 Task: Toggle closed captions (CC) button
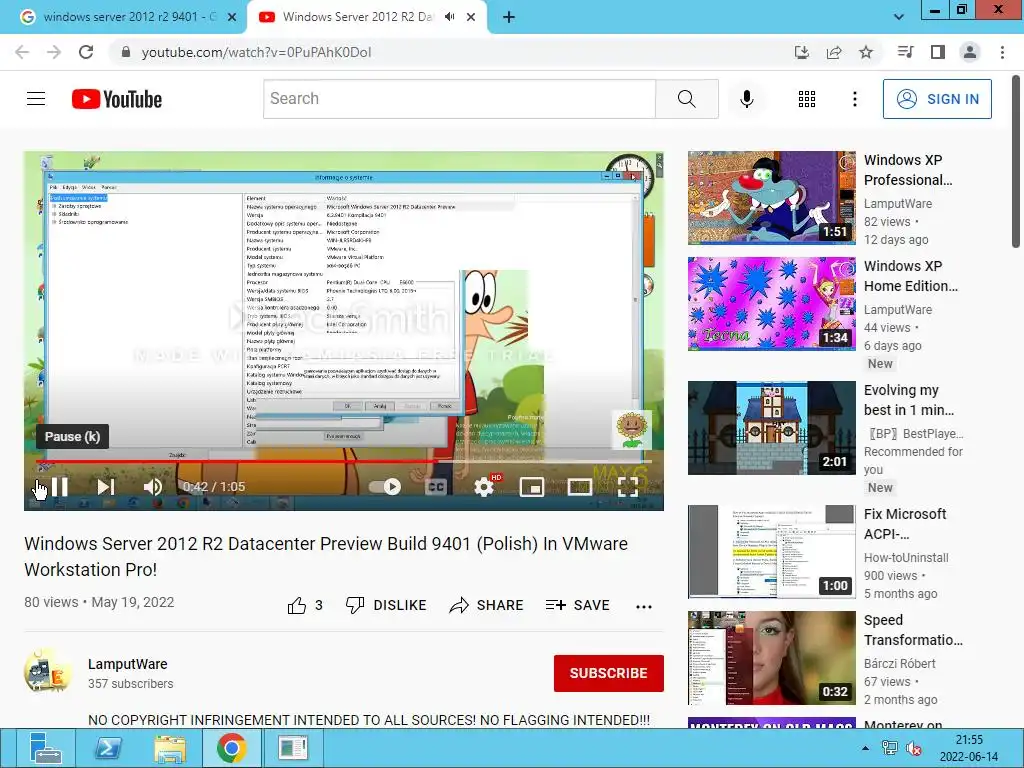pyautogui.click(x=436, y=487)
